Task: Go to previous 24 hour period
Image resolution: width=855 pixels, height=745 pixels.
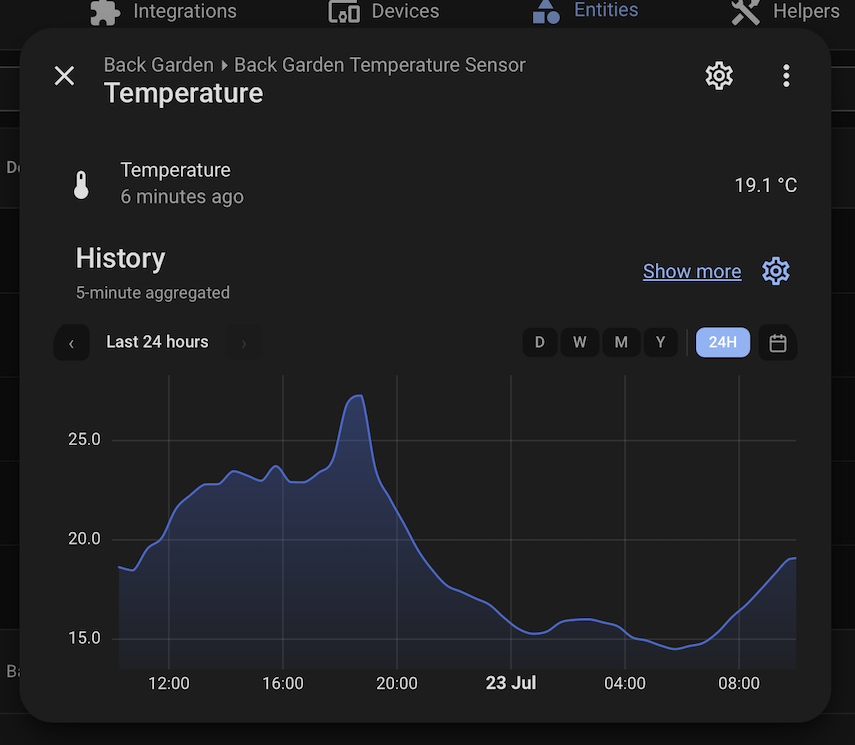Action: coord(71,343)
